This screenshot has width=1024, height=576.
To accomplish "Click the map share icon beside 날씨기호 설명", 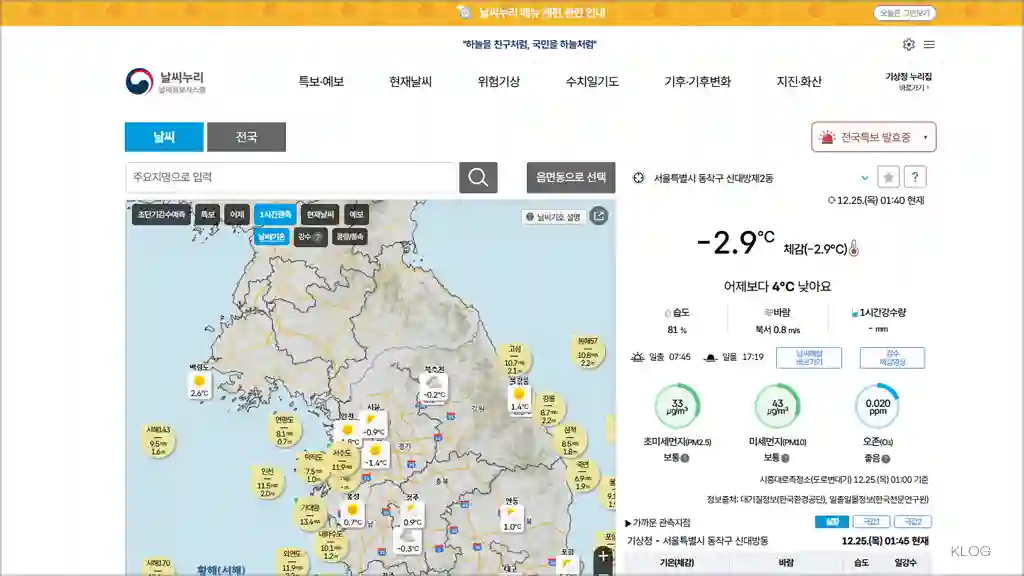I will (598, 216).
